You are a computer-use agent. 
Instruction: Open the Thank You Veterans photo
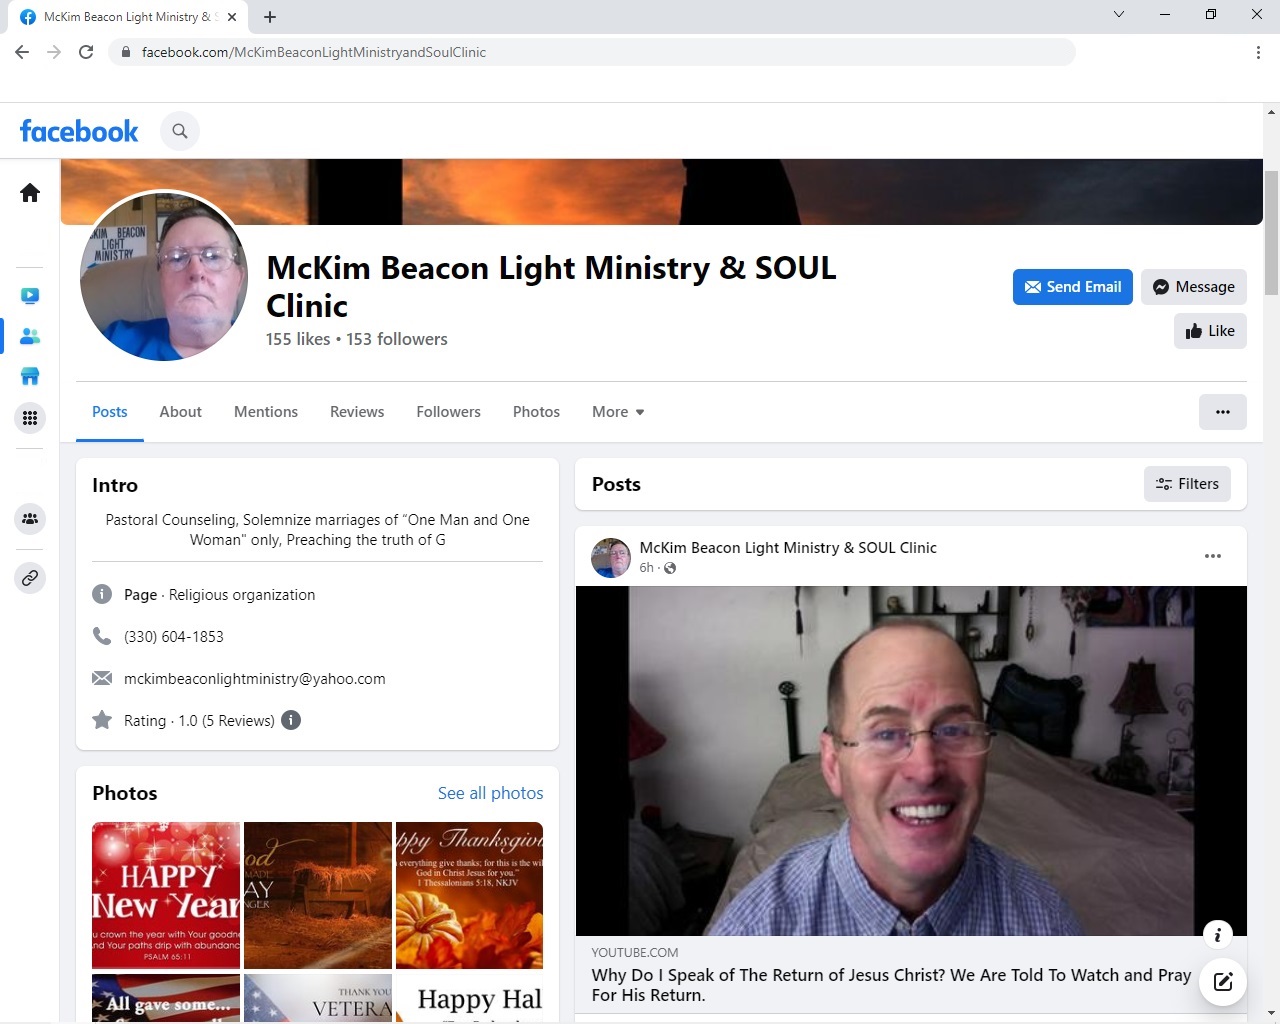[318, 998]
